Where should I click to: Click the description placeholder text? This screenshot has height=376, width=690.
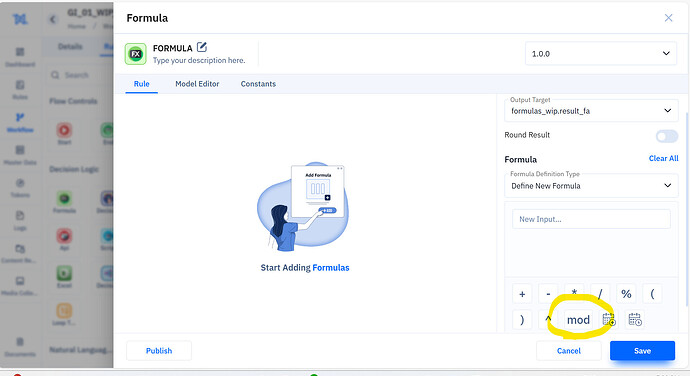pos(199,60)
